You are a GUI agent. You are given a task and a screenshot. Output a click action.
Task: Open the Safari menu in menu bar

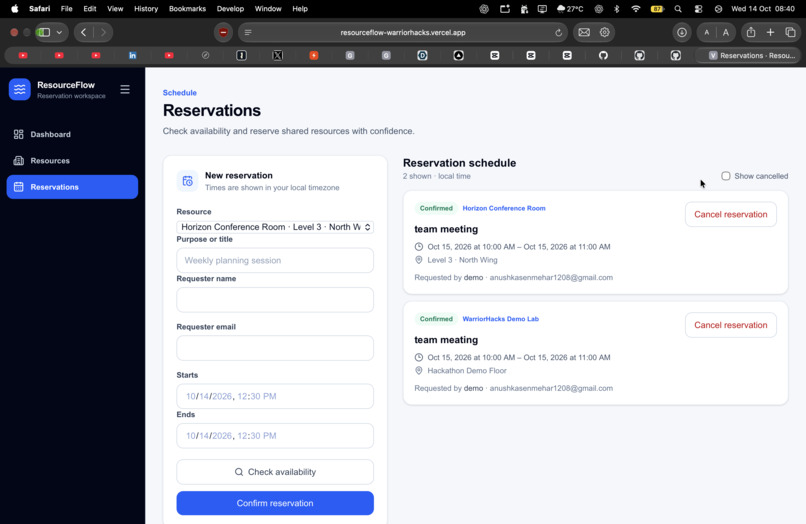(40, 9)
